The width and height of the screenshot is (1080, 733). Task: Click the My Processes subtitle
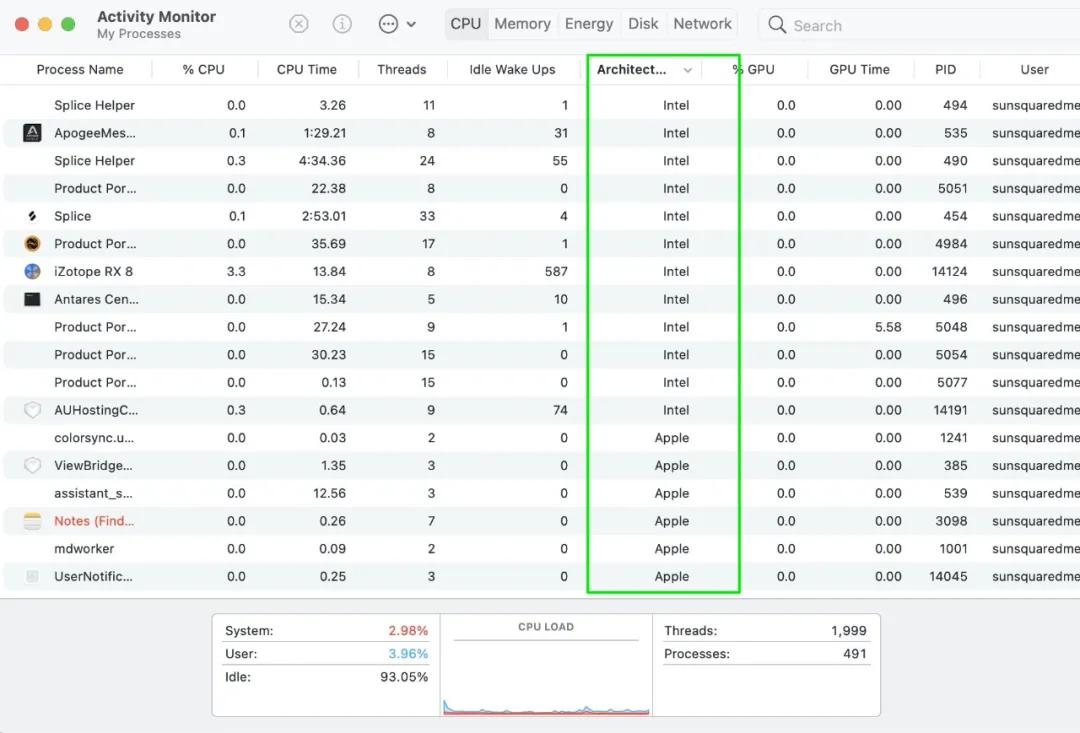[x=138, y=34]
